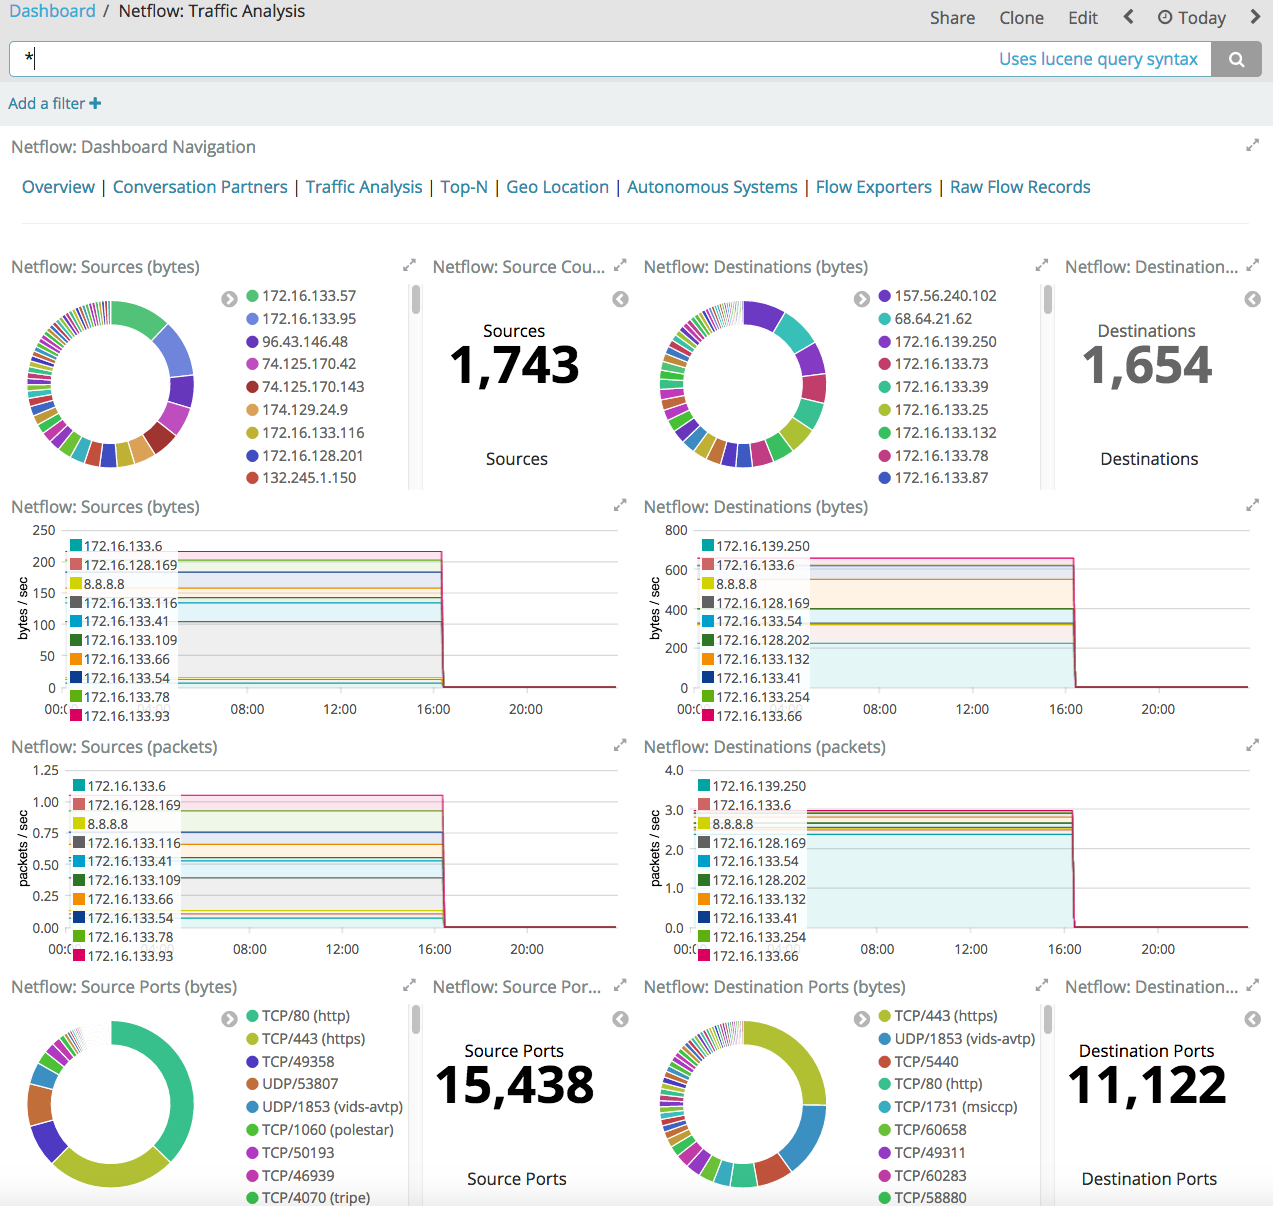
Task: Collapse the Sources donut chart legend chevron
Action: pyautogui.click(x=229, y=298)
